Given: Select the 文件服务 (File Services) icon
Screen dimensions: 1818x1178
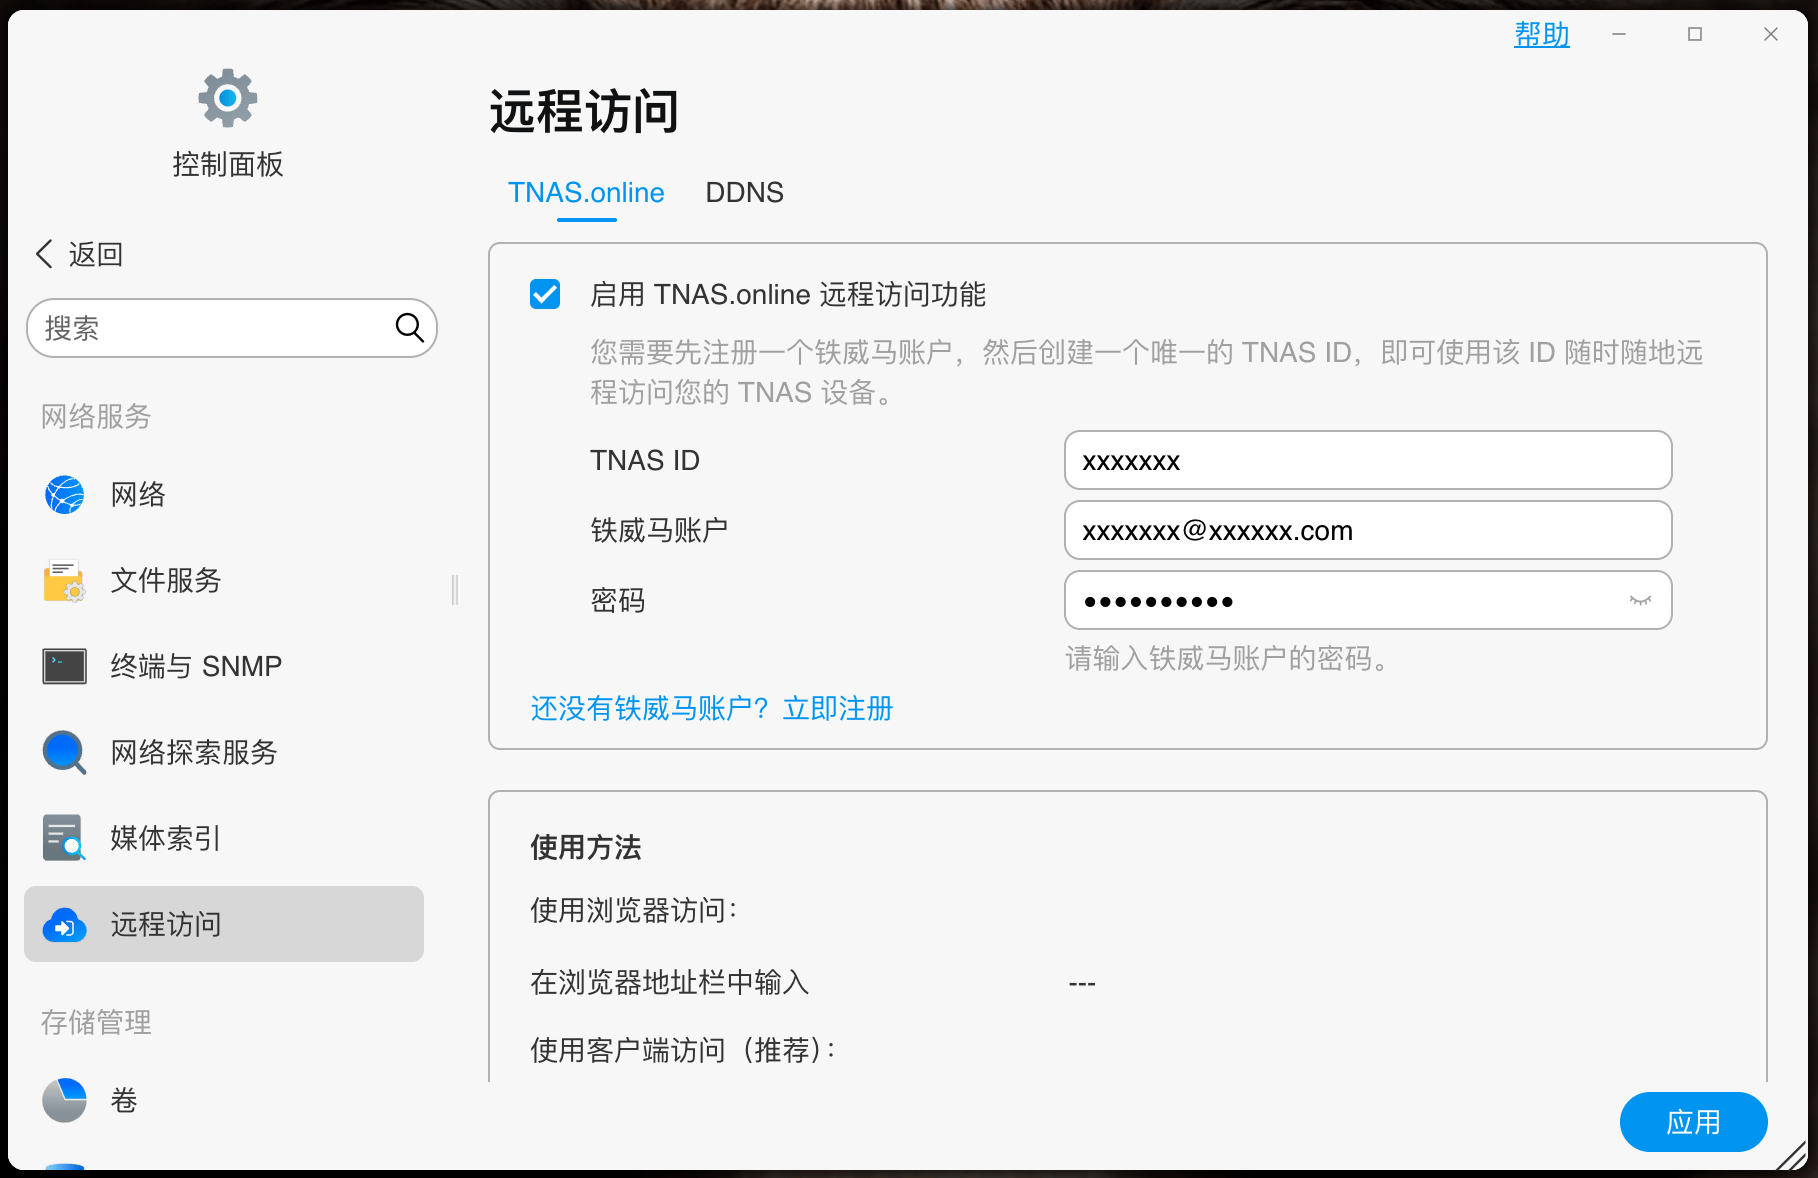Looking at the screenshot, I should [63, 580].
